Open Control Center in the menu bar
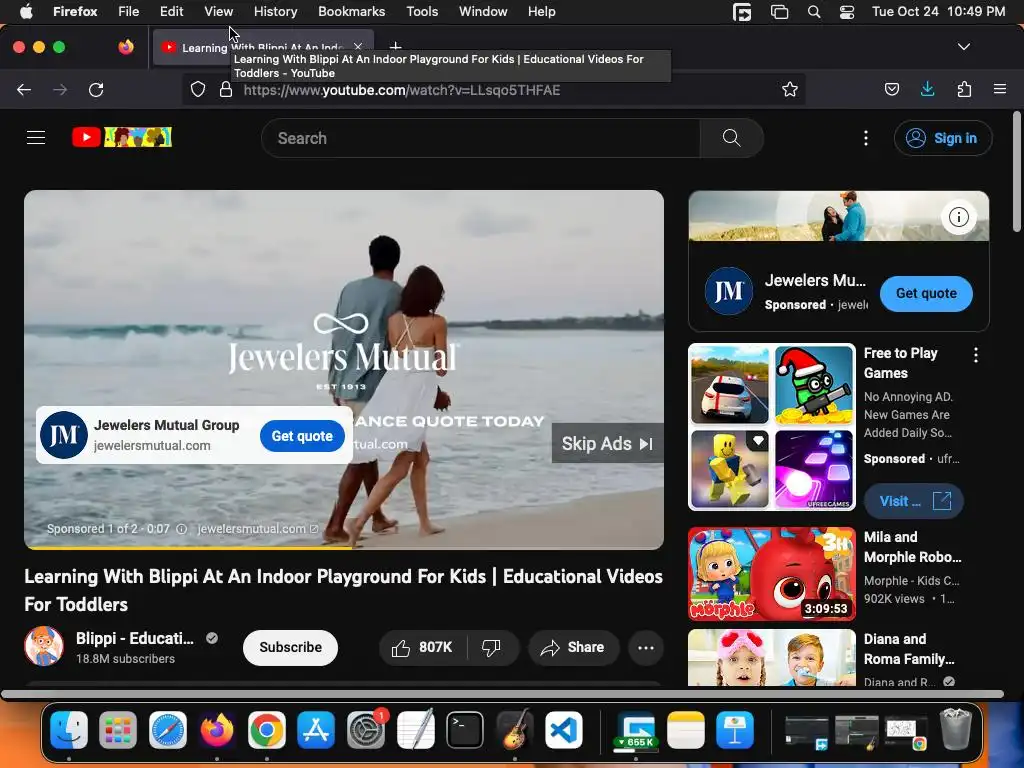 point(847,11)
